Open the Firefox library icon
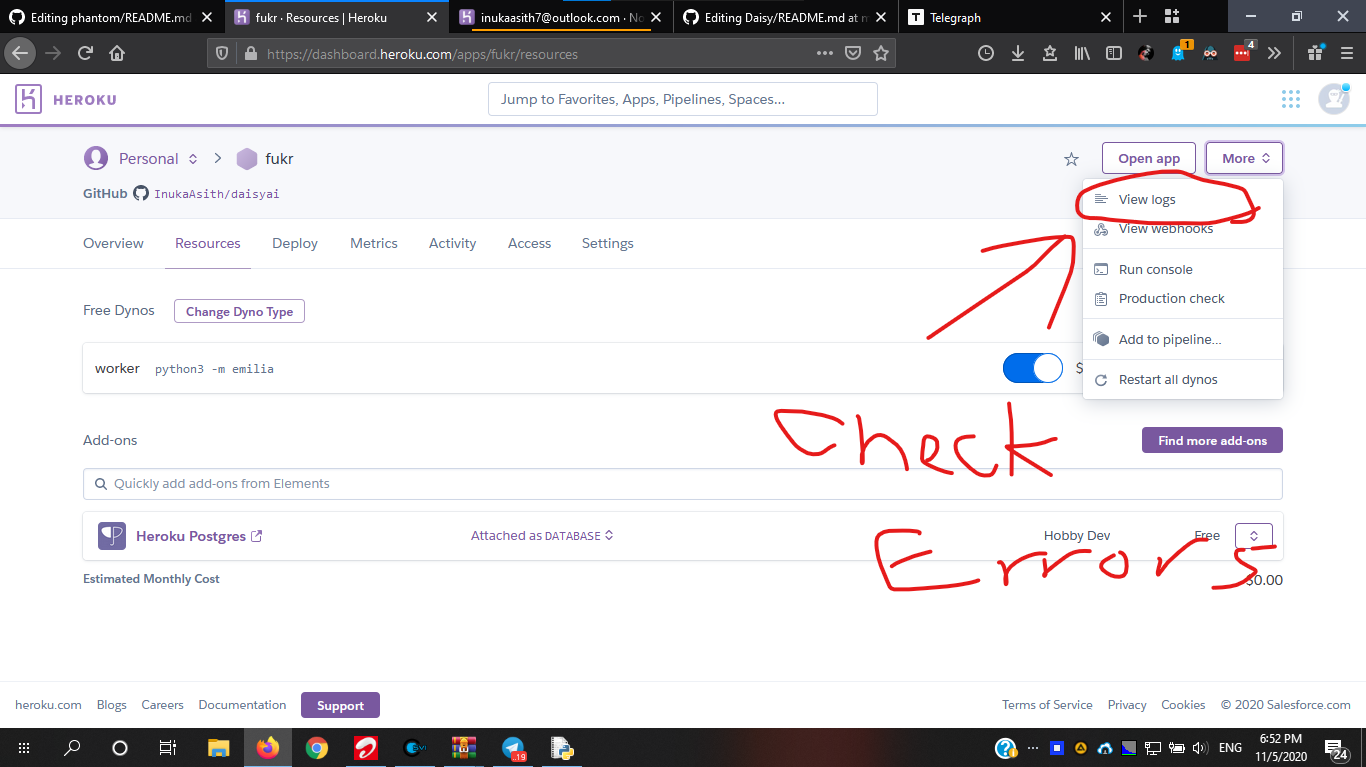 click(x=1082, y=54)
